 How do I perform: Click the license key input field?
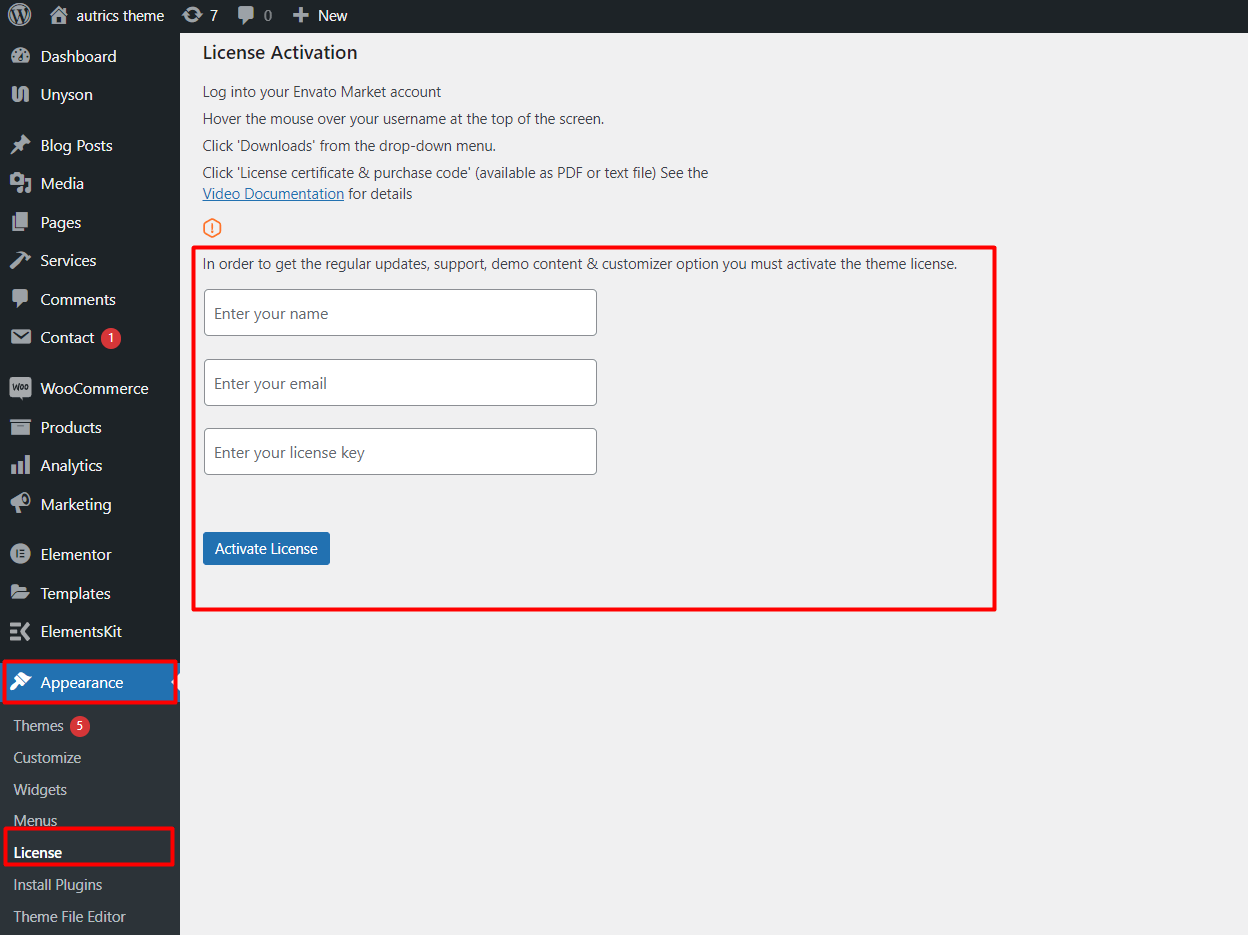coord(400,451)
